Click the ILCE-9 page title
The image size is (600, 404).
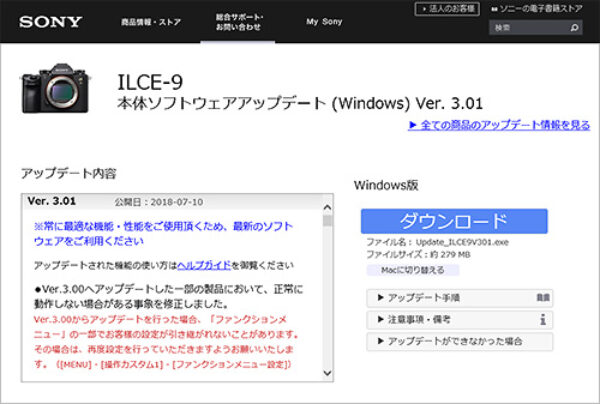pos(150,82)
